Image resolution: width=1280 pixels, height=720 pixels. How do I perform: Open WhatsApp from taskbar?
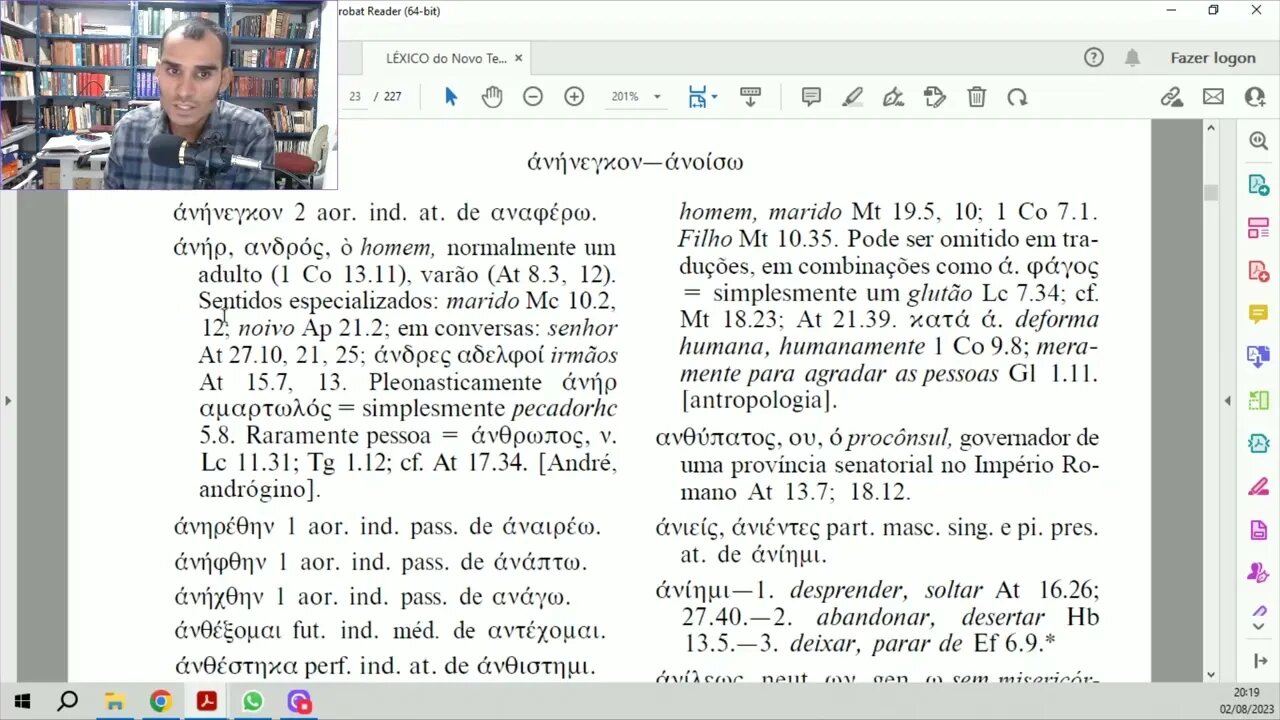(x=253, y=701)
